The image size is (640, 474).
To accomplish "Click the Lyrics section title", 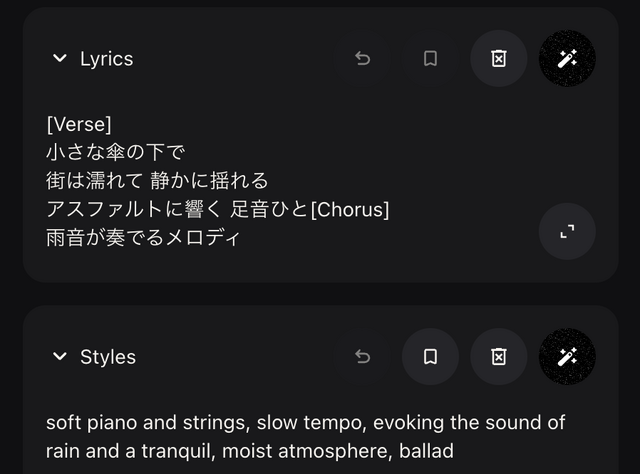I will 106,59.
